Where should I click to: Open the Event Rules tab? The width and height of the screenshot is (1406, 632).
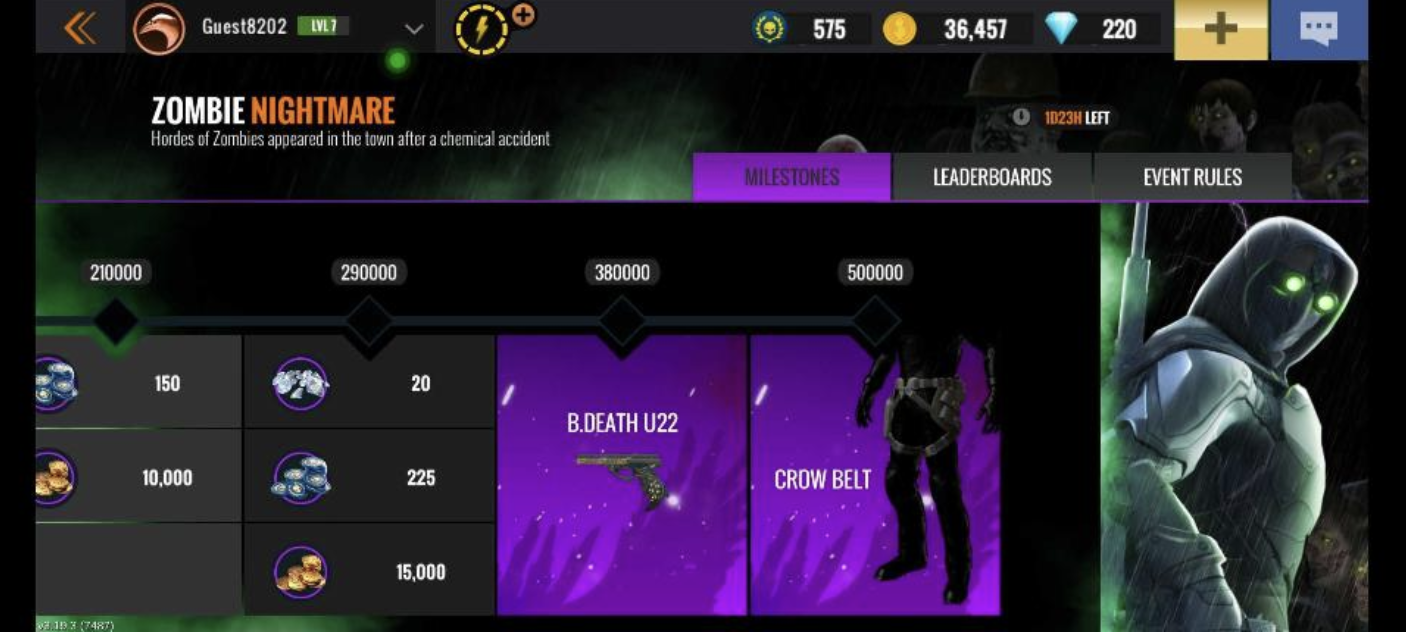[1192, 177]
